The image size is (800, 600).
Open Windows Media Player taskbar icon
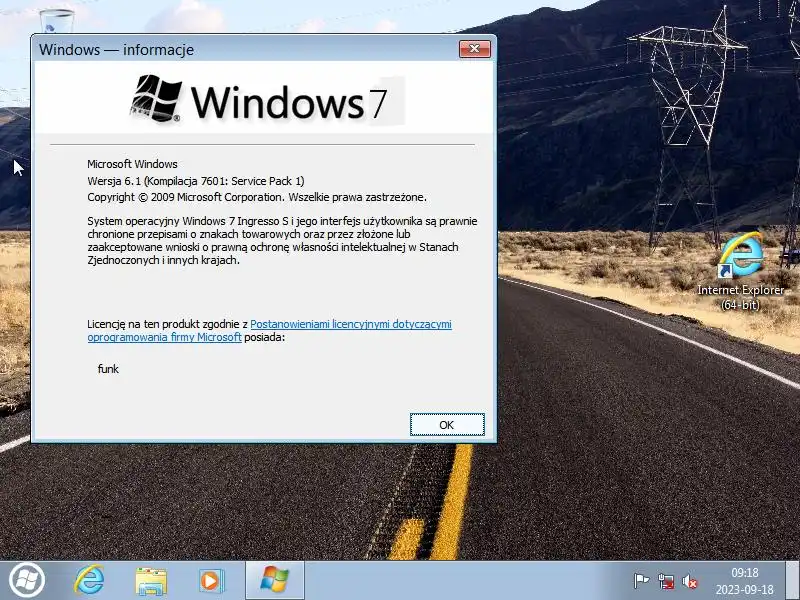tap(211, 581)
